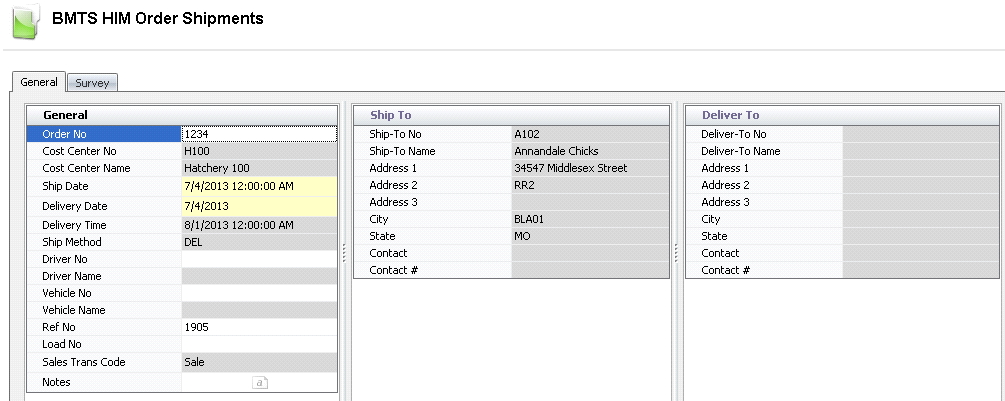The height and width of the screenshot is (401, 1005).
Task: Click the empty Load No field
Action: click(259, 344)
